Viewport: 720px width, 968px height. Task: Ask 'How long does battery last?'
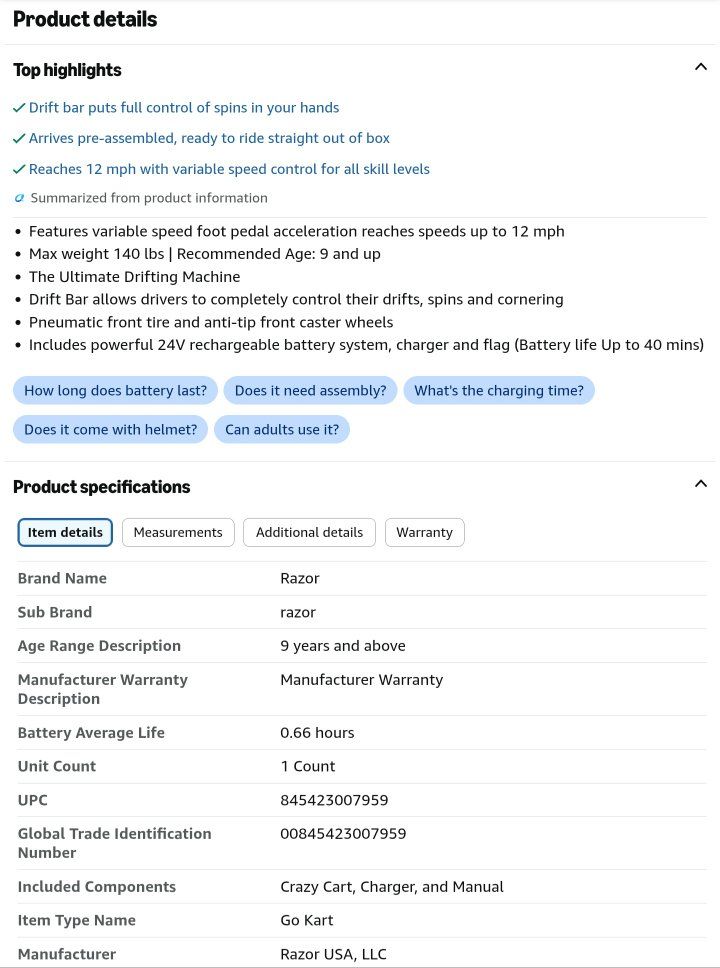click(115, 390)
